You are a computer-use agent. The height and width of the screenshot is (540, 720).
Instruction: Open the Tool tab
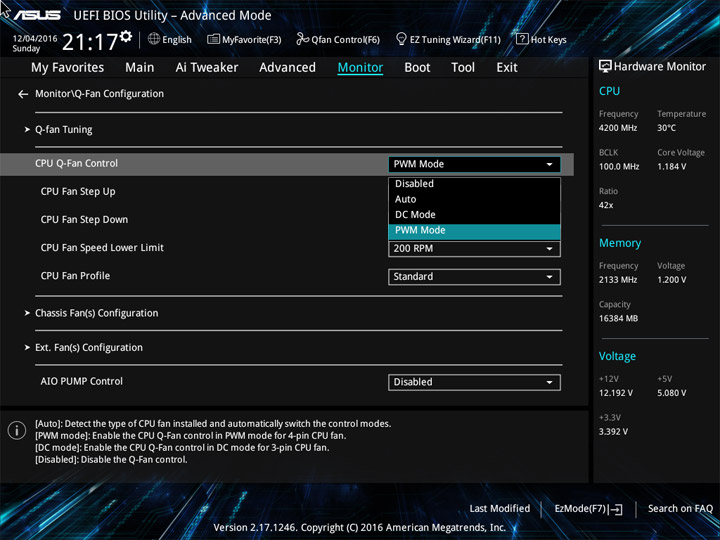click(x=463, y=68)
